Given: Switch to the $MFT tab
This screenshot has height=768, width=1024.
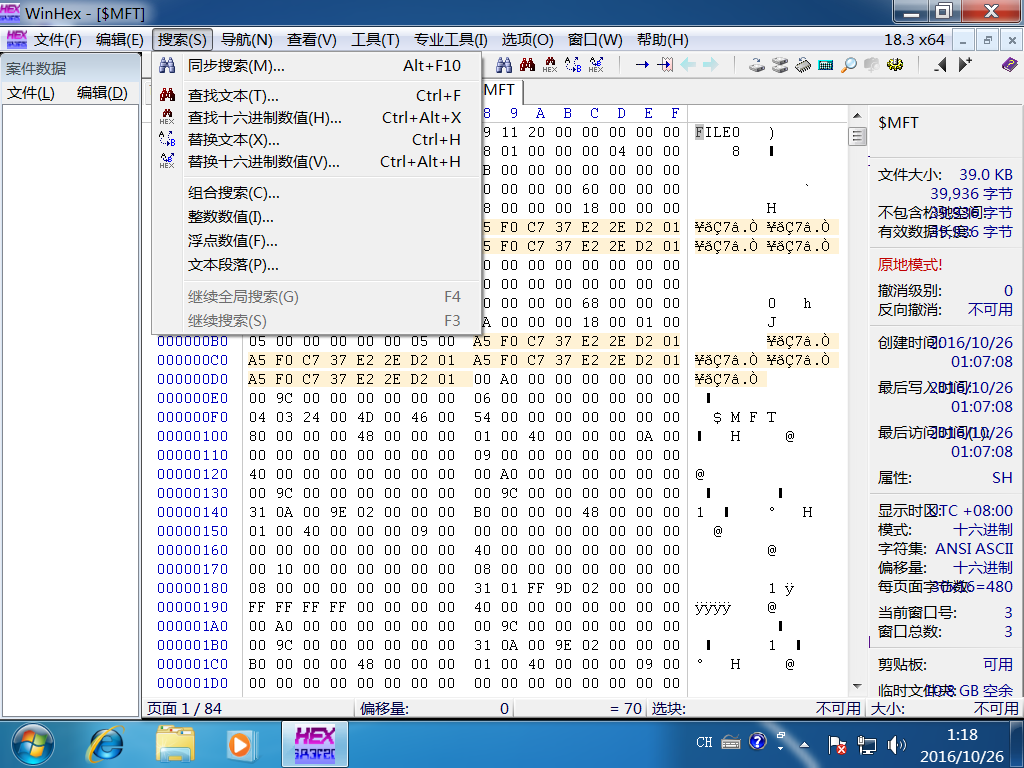Looking at the screenshot, I should click(x=500, y=90).
